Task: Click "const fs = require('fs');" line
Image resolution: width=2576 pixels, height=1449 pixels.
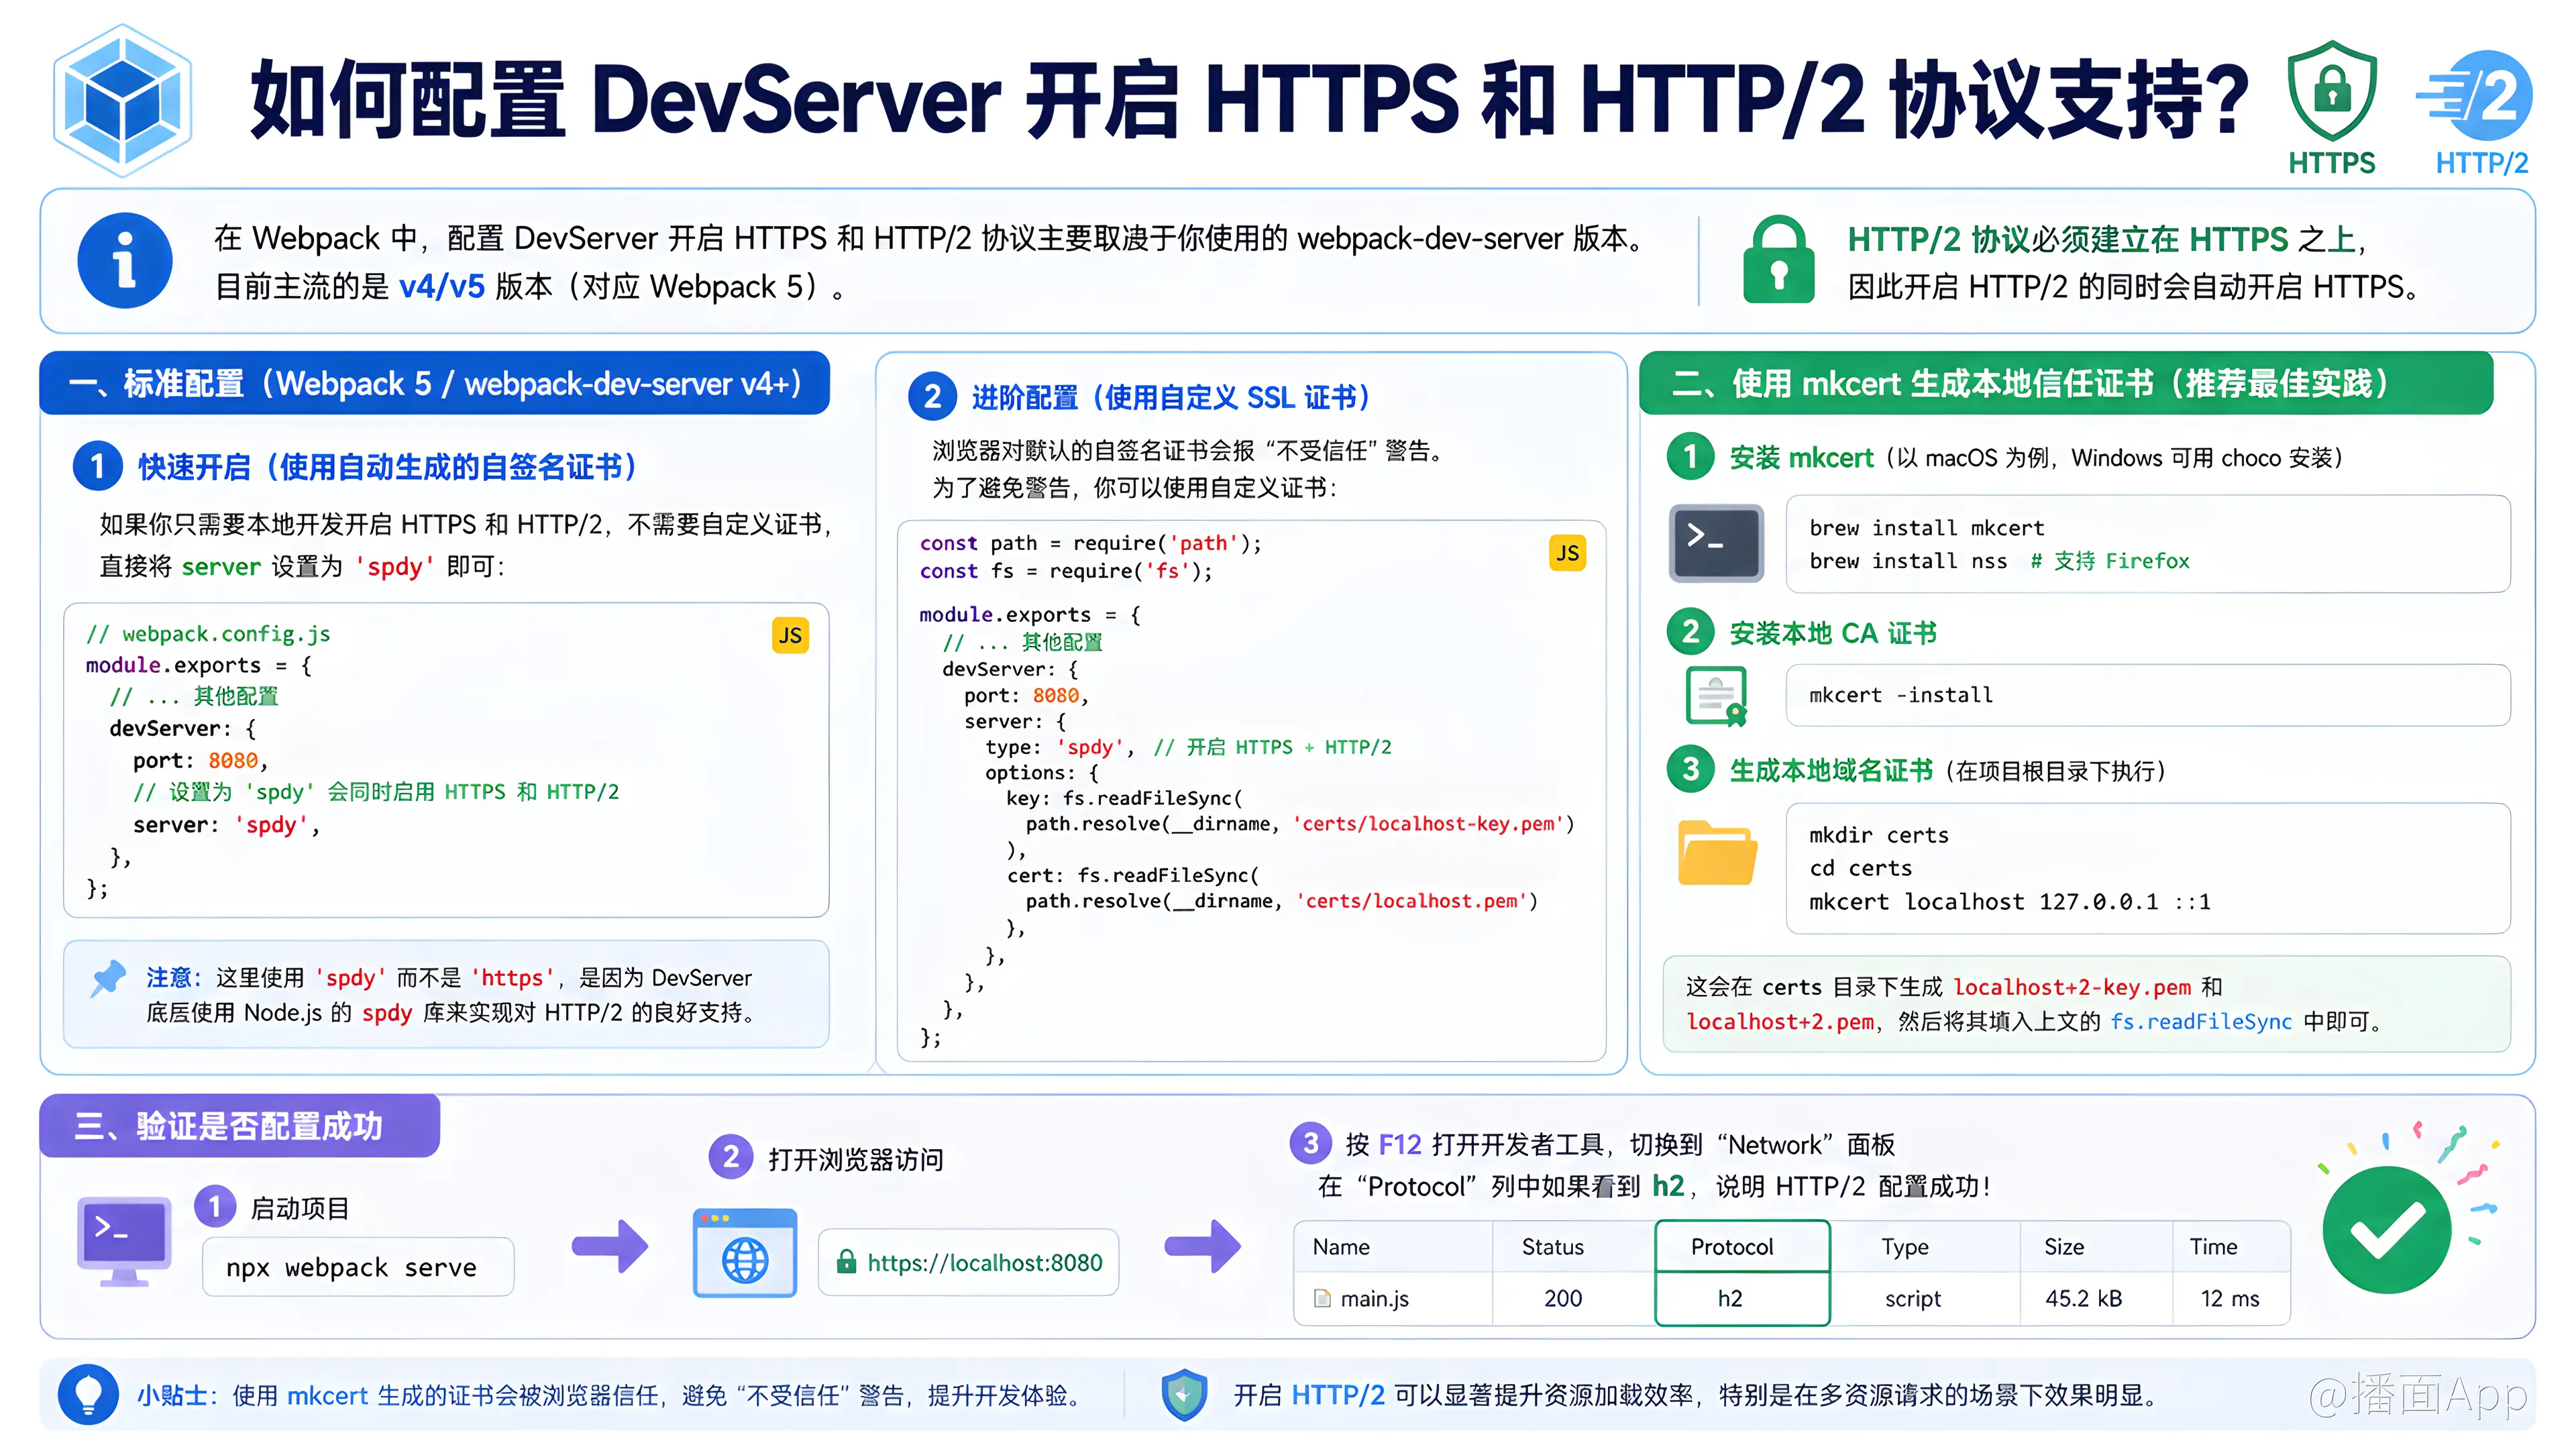Action: coord(1065,571)
